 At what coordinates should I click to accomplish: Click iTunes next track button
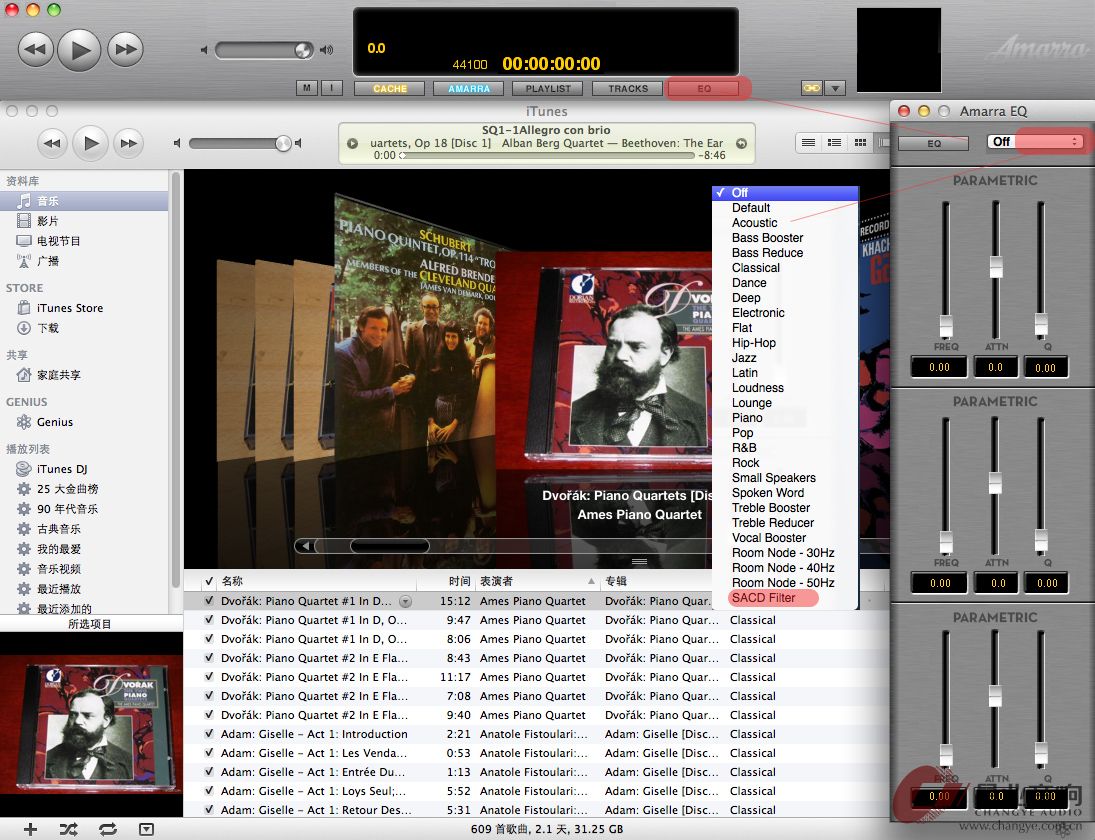pyautogui.click(x=128, y=143)
